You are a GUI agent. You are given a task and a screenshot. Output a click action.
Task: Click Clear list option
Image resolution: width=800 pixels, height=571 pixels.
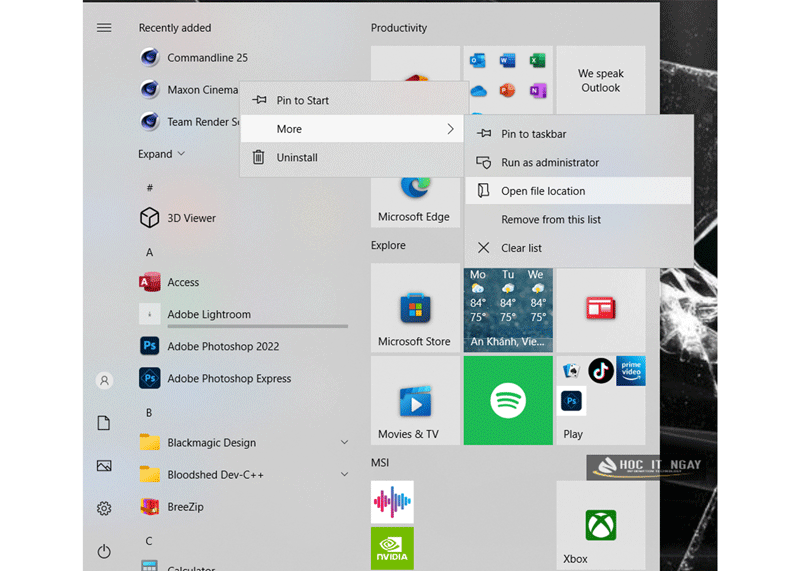click(579, 248)
